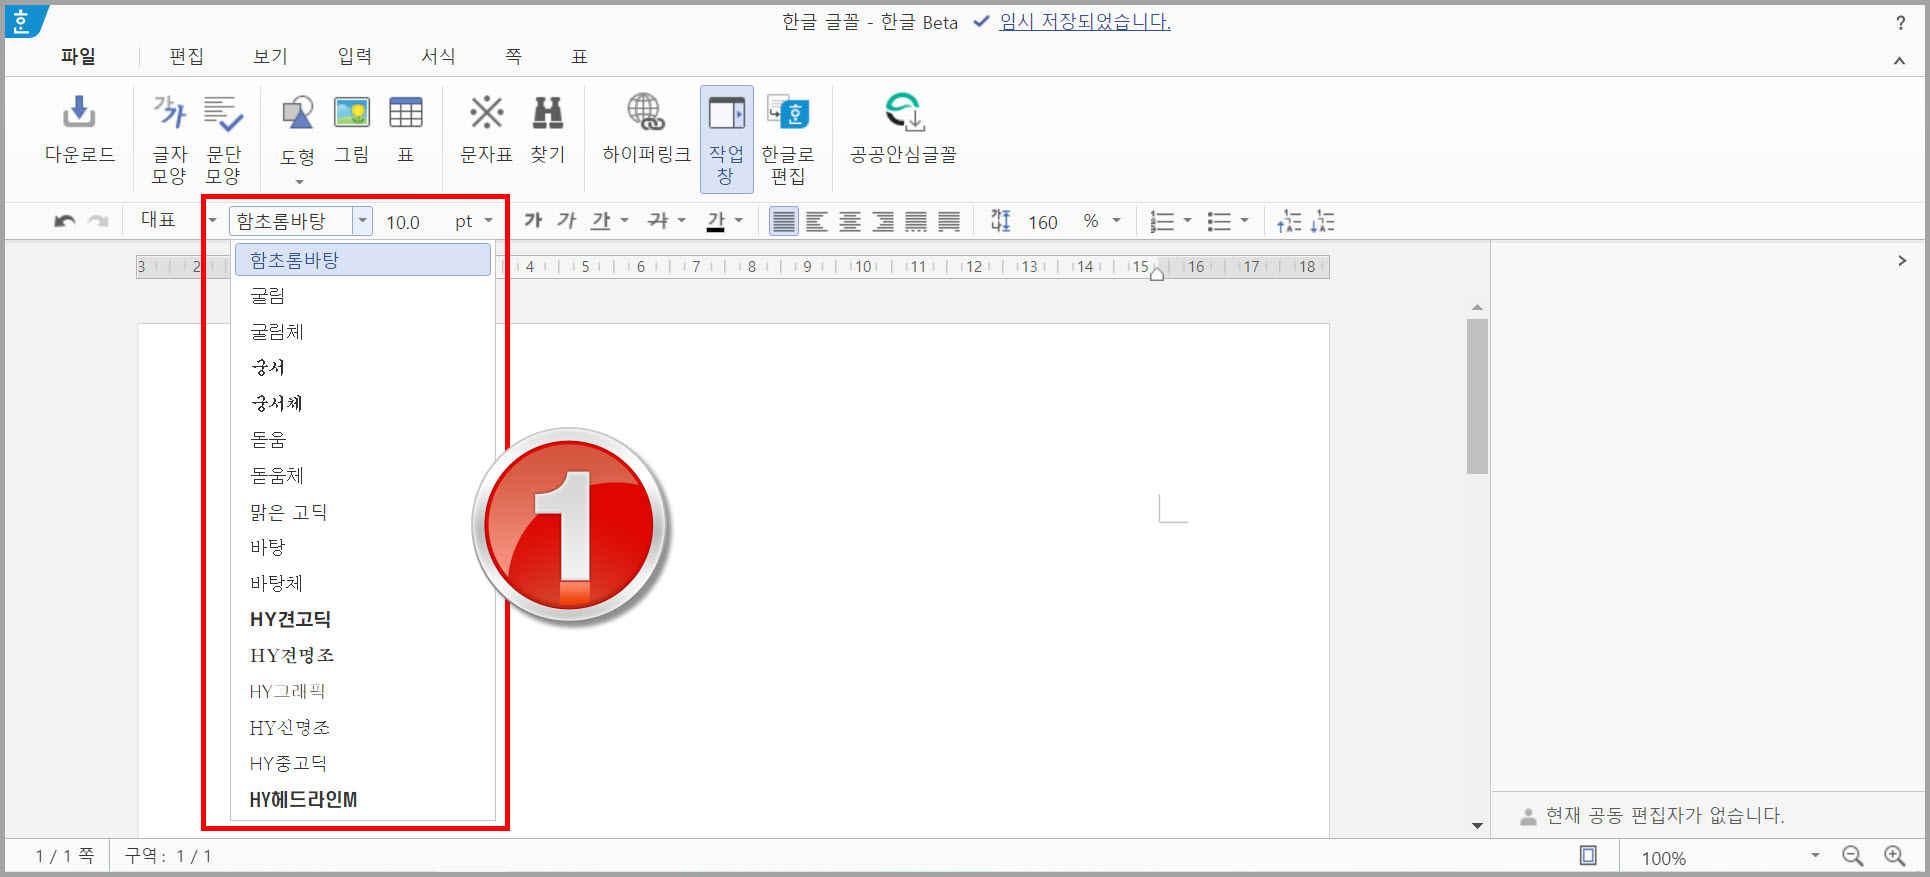
Task: Click the zoom out magnifier
Action: pos(1853,856)
